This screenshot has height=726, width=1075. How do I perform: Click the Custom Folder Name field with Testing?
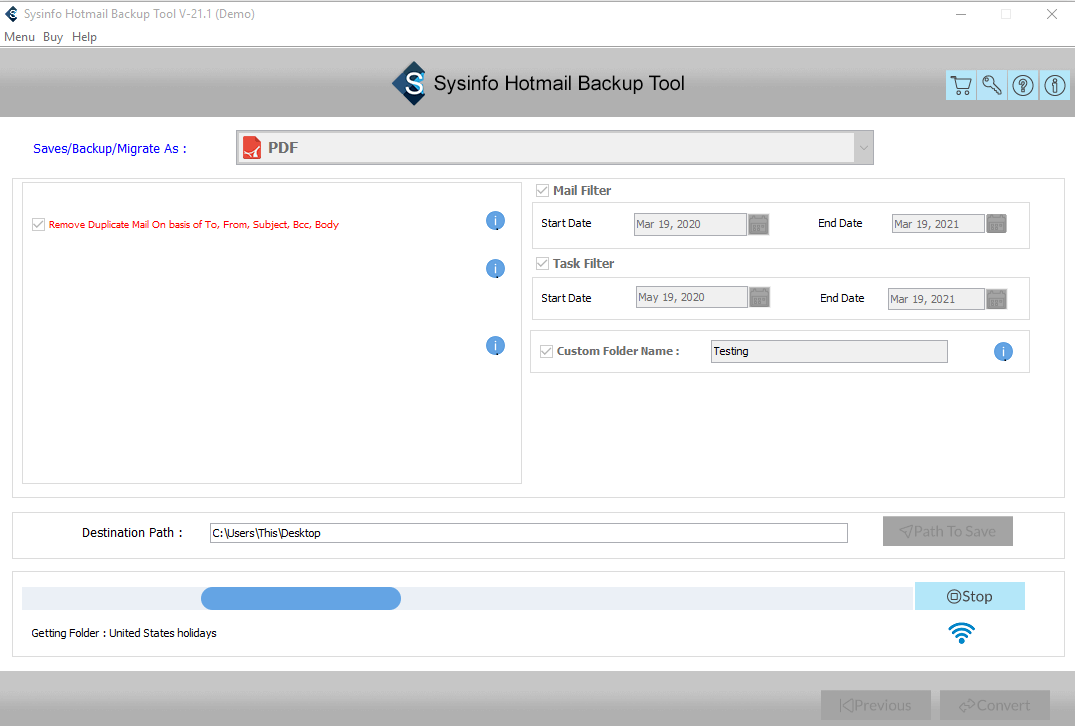coord(829,351)
